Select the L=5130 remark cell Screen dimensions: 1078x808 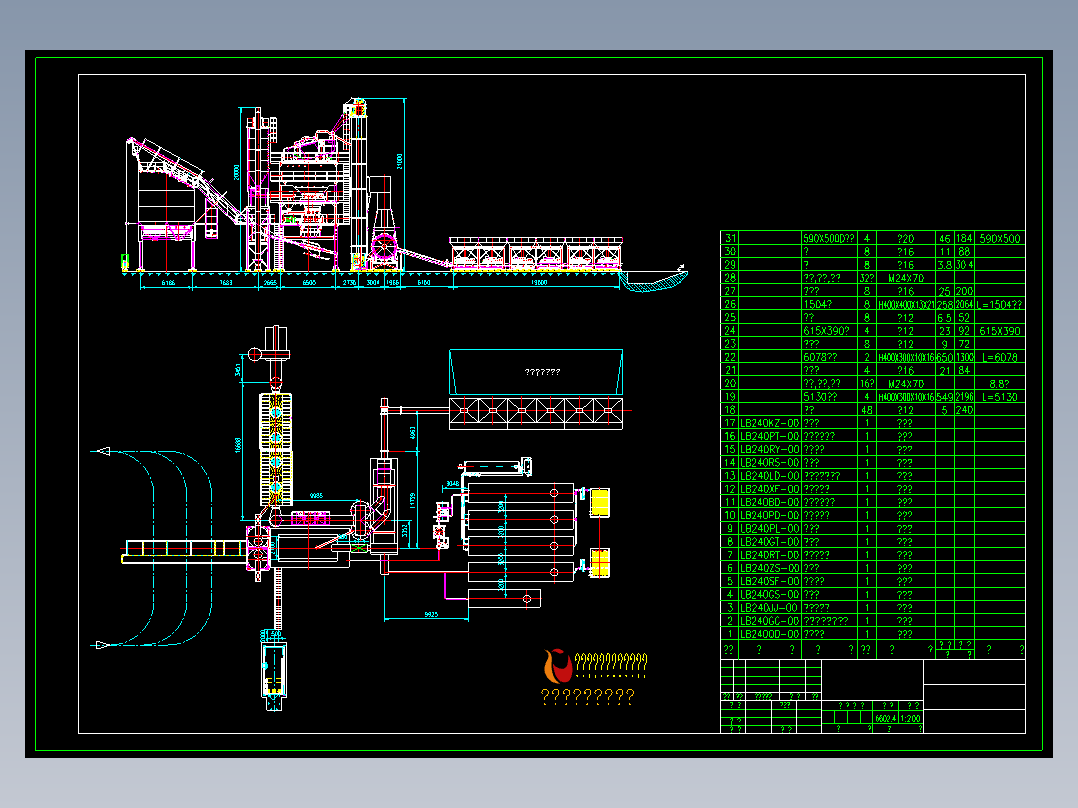[1000, 397]
